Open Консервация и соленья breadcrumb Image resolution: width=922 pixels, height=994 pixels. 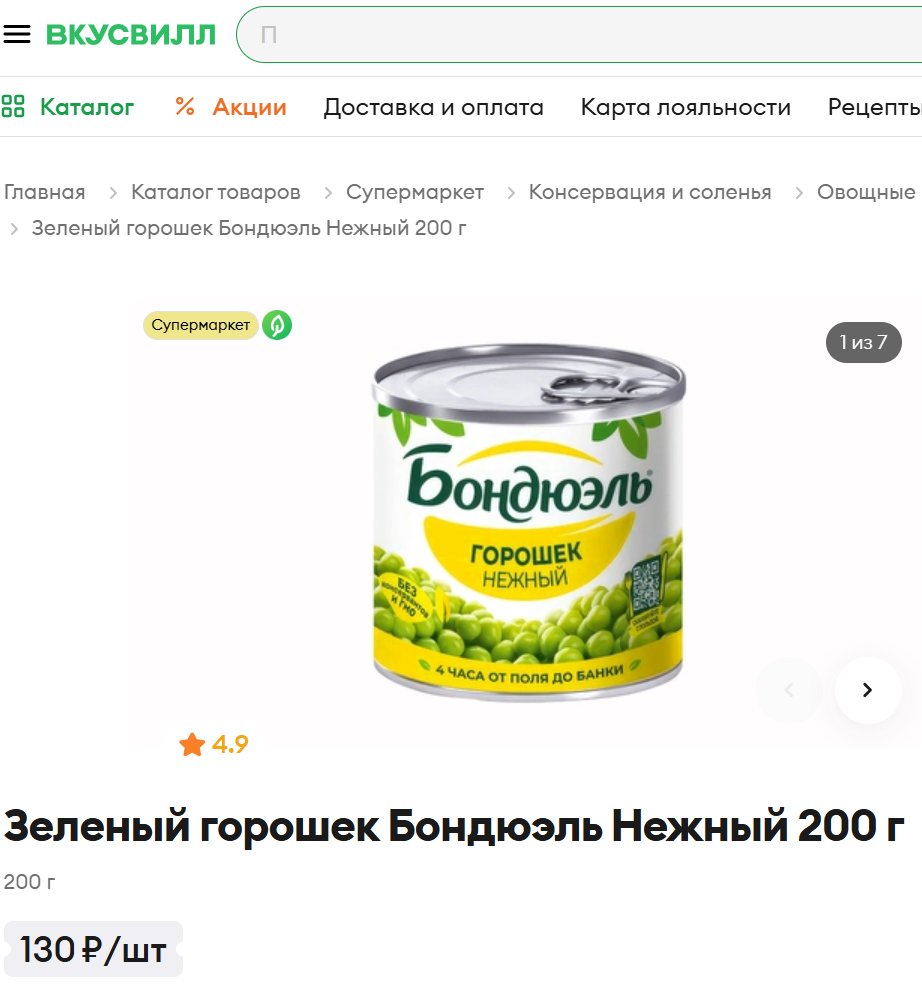650,192
